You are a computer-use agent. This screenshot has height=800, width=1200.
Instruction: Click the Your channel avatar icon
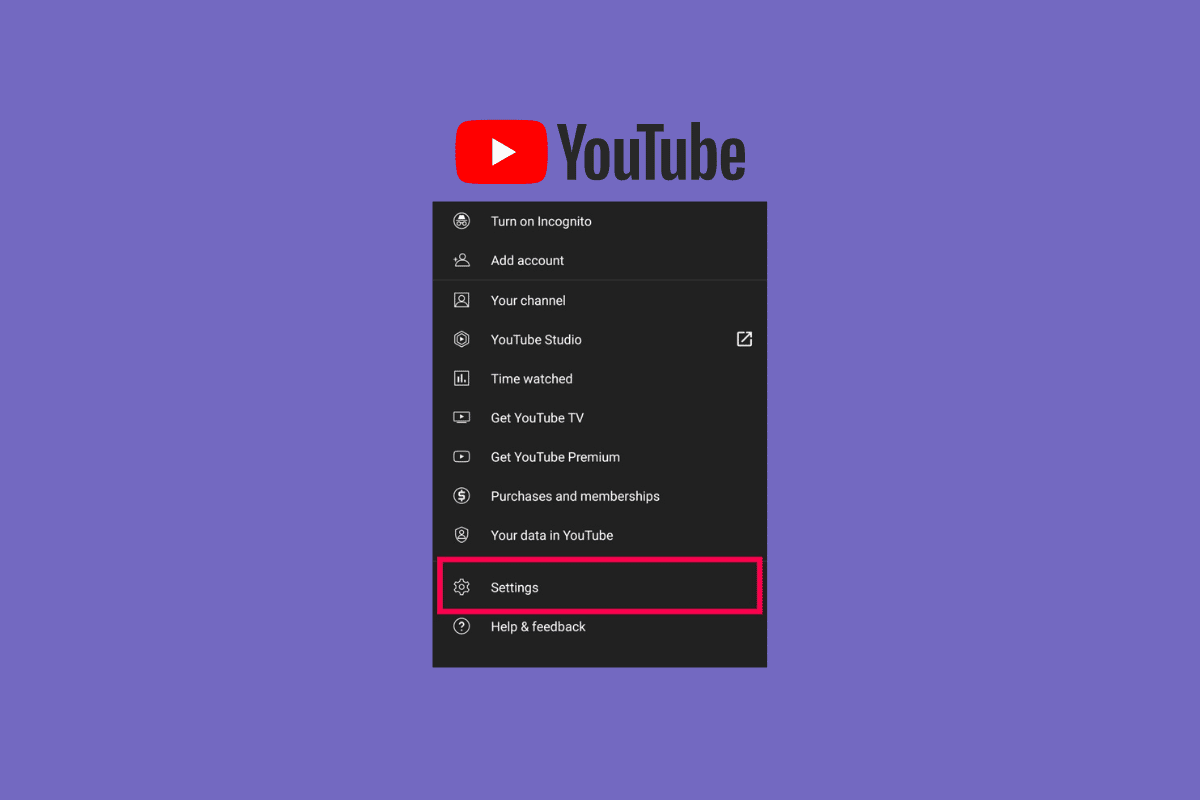coord(461,300)
